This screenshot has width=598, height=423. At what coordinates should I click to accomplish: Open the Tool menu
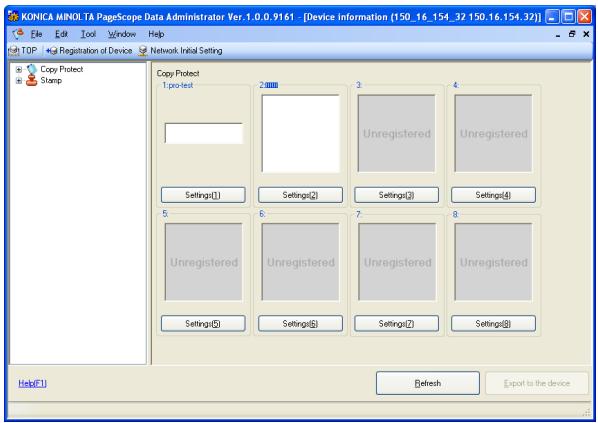(88, 34)
